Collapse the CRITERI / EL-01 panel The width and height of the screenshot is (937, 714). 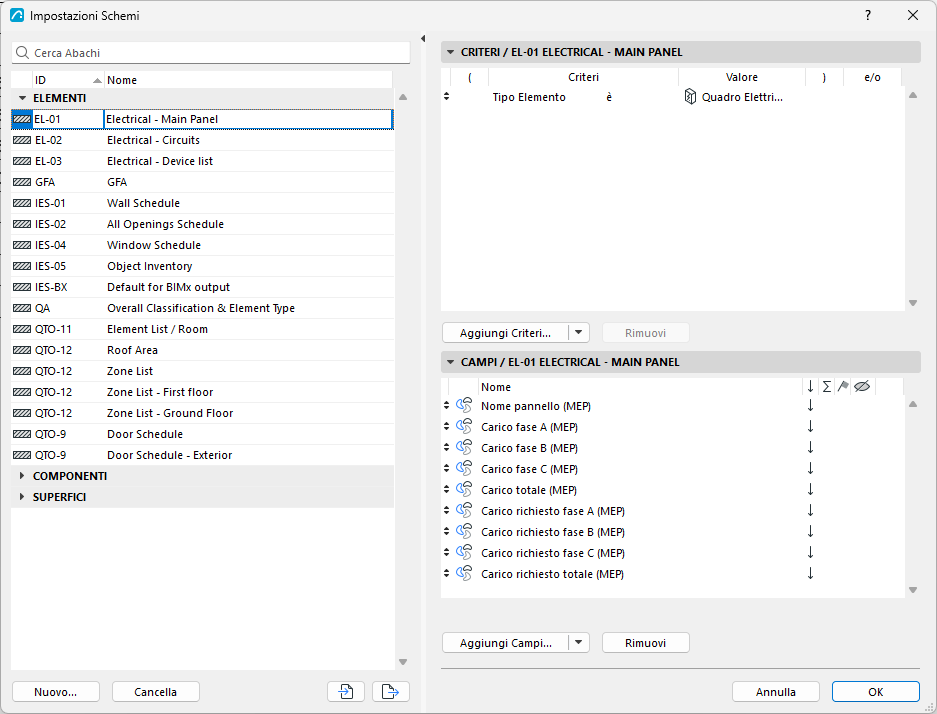coord(451,52)
